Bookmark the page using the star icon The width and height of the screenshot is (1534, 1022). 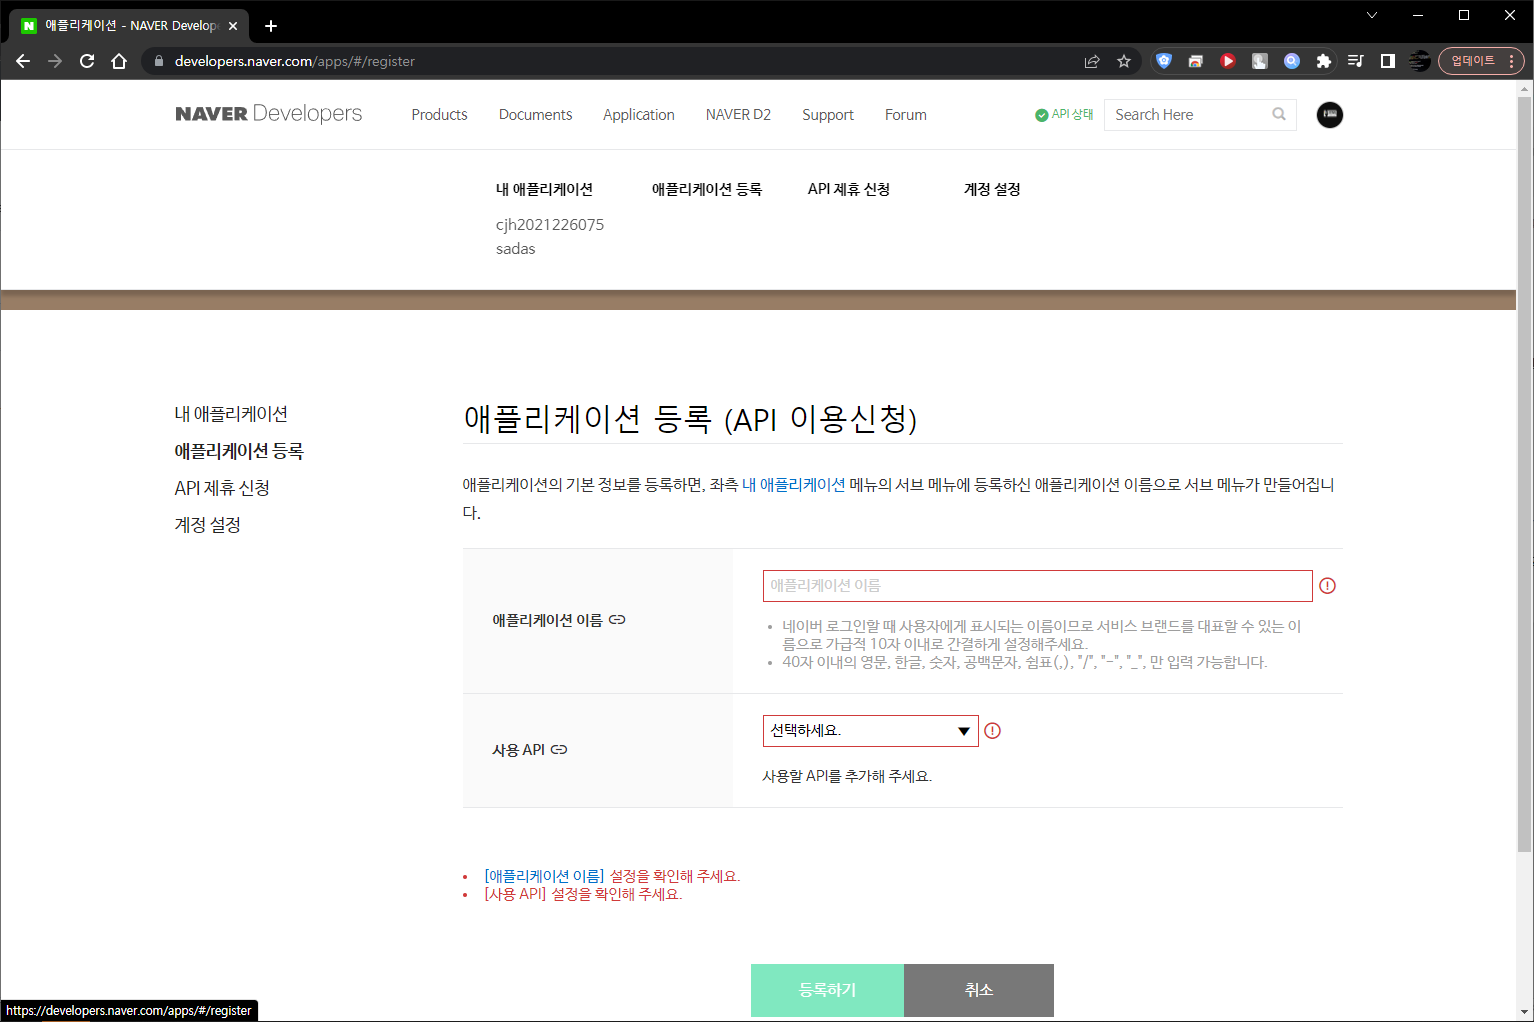pos(1124,61)
